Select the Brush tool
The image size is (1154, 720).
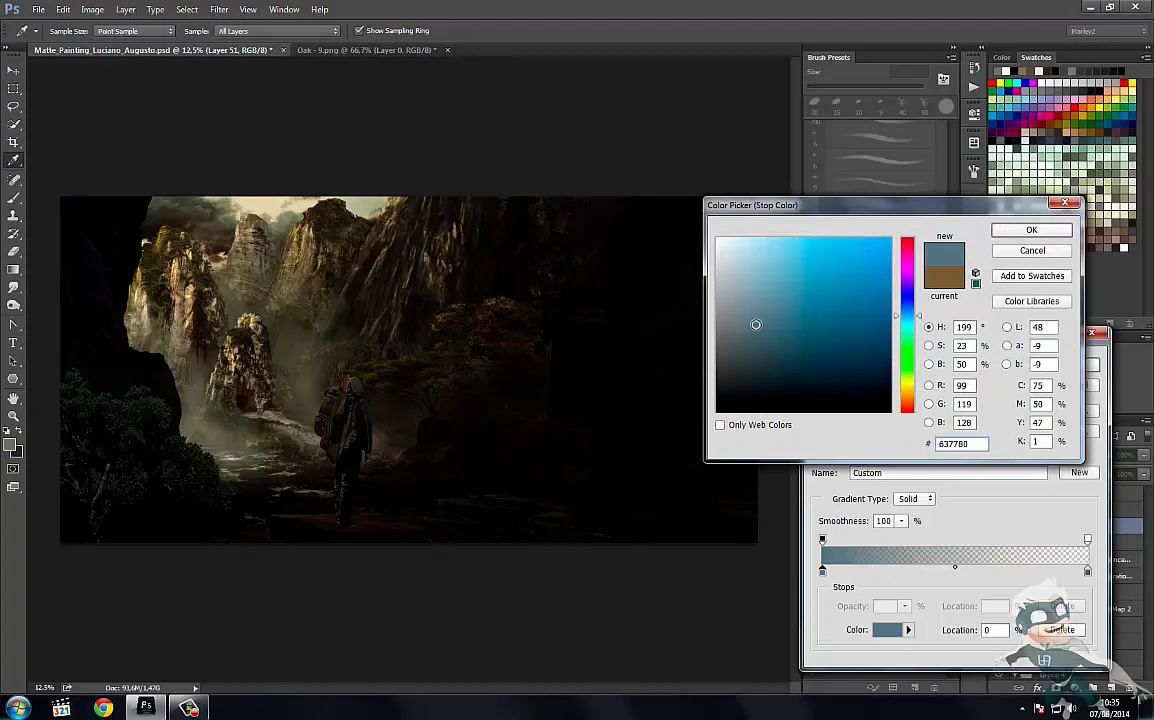coord(13,198)
